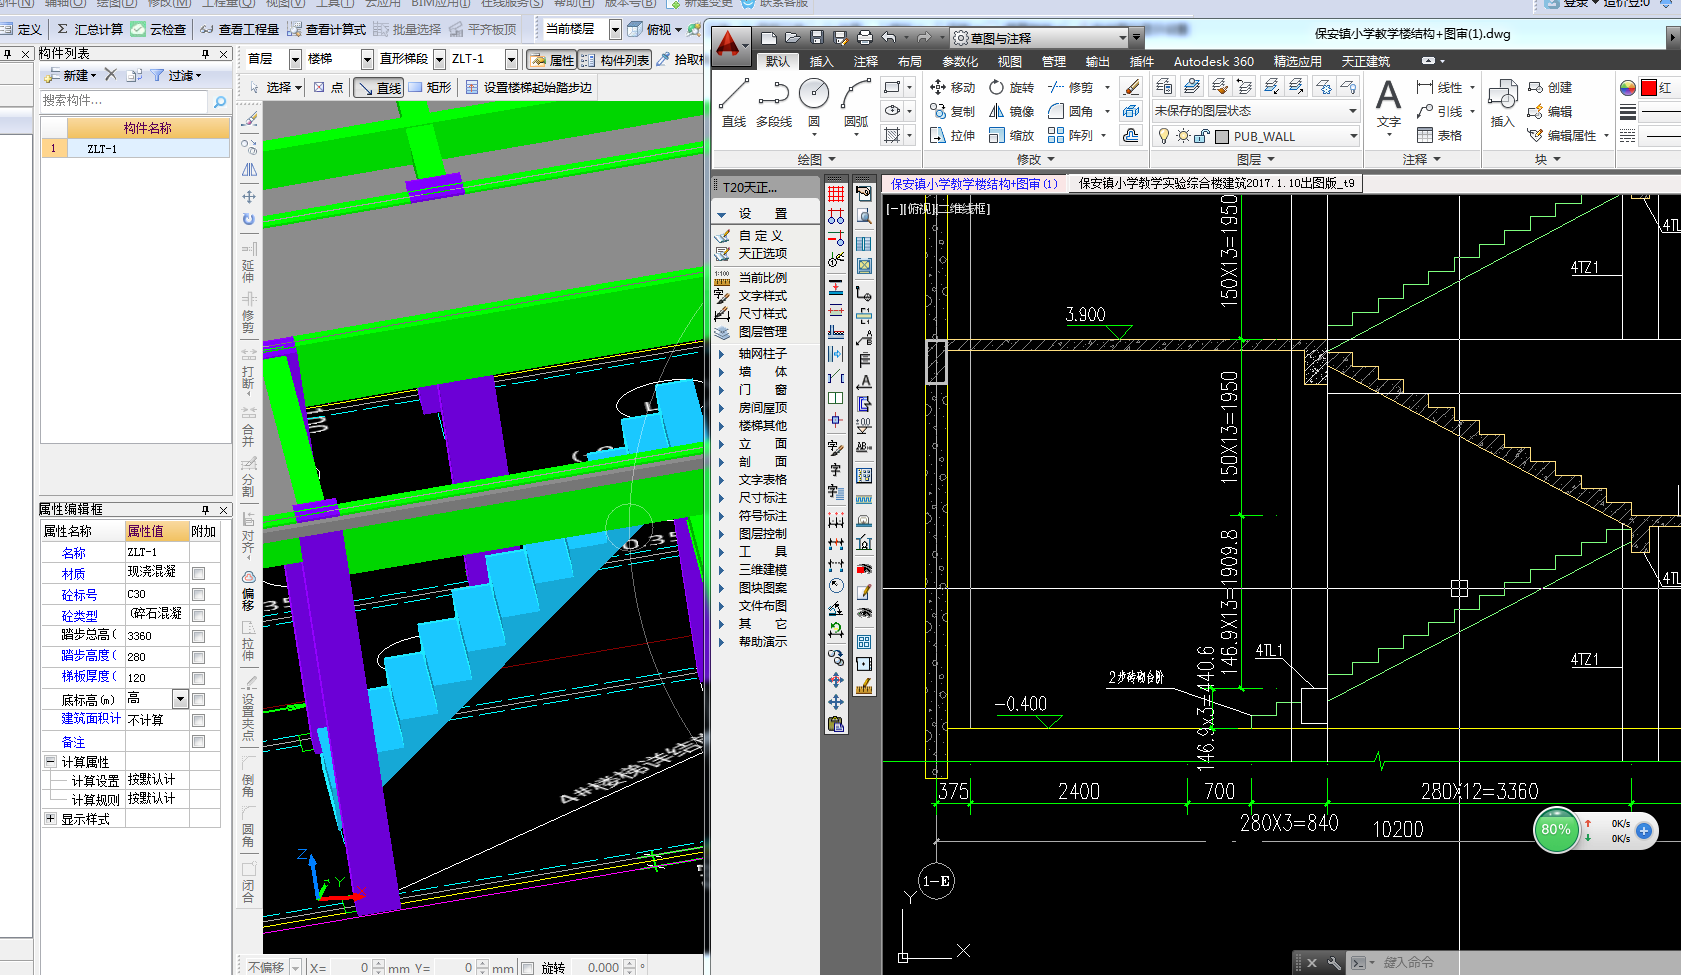
Task: Open the 直形梯段 dropdown
Action: pos(439,60)
